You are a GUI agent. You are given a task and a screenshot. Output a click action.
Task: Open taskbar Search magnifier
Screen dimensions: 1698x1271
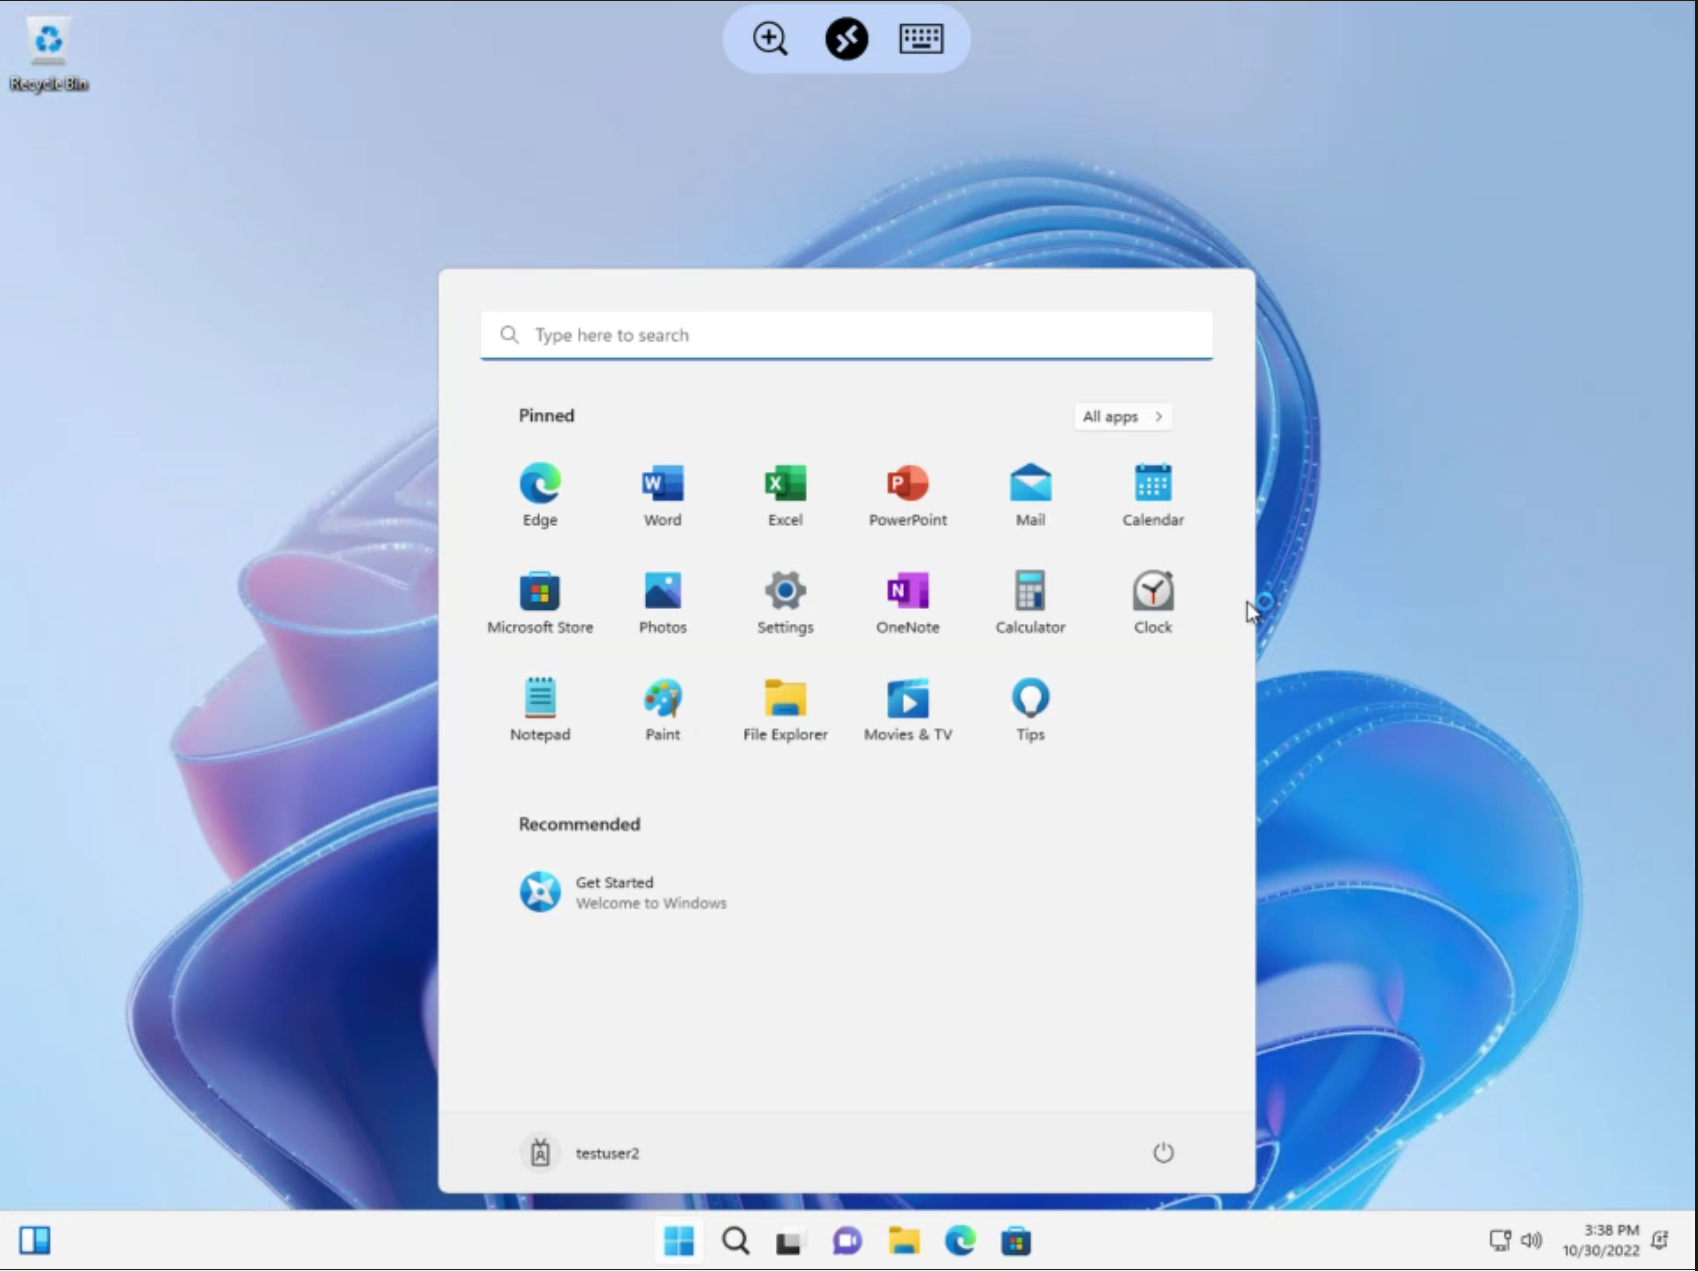(x=735, y=1241)
